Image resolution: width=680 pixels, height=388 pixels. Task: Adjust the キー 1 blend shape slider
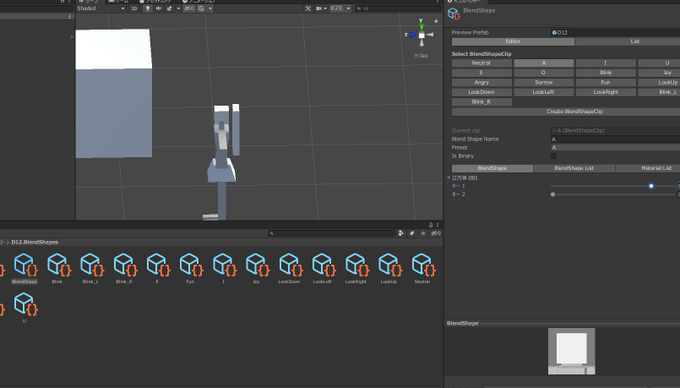[x=613, y=186]
